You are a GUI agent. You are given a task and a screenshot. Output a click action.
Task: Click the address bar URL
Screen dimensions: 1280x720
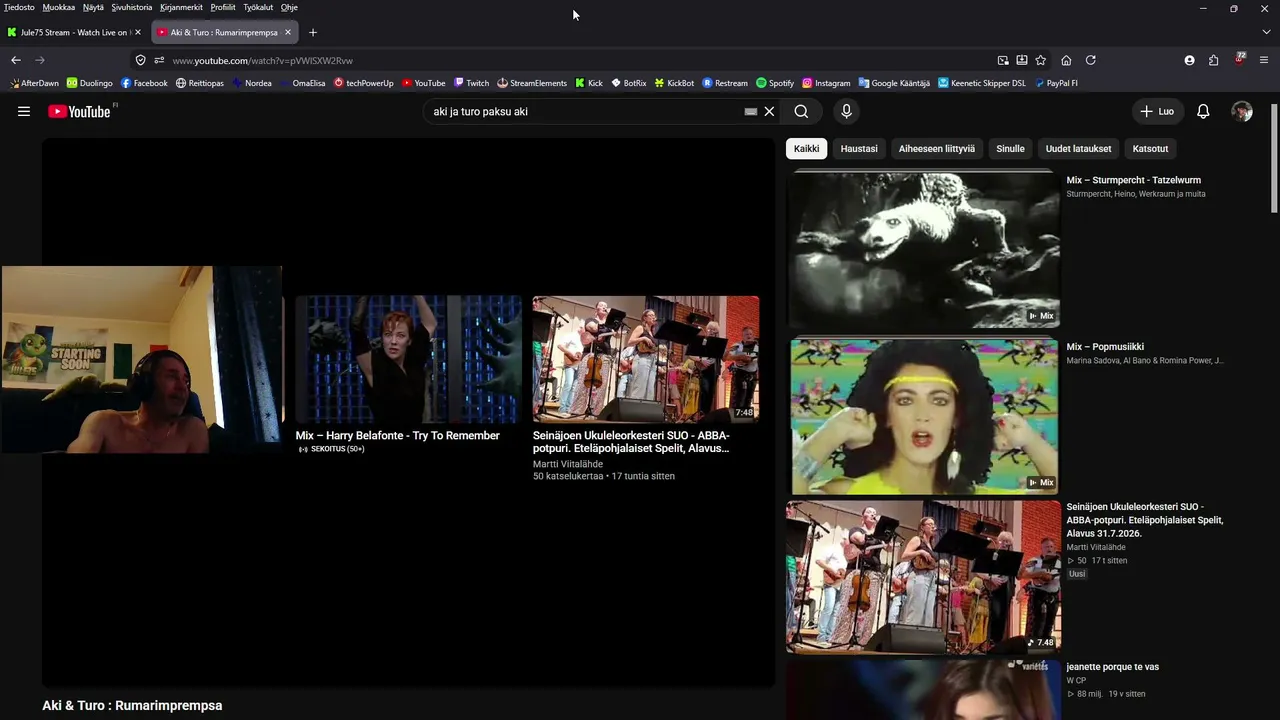tap(262, 61)
